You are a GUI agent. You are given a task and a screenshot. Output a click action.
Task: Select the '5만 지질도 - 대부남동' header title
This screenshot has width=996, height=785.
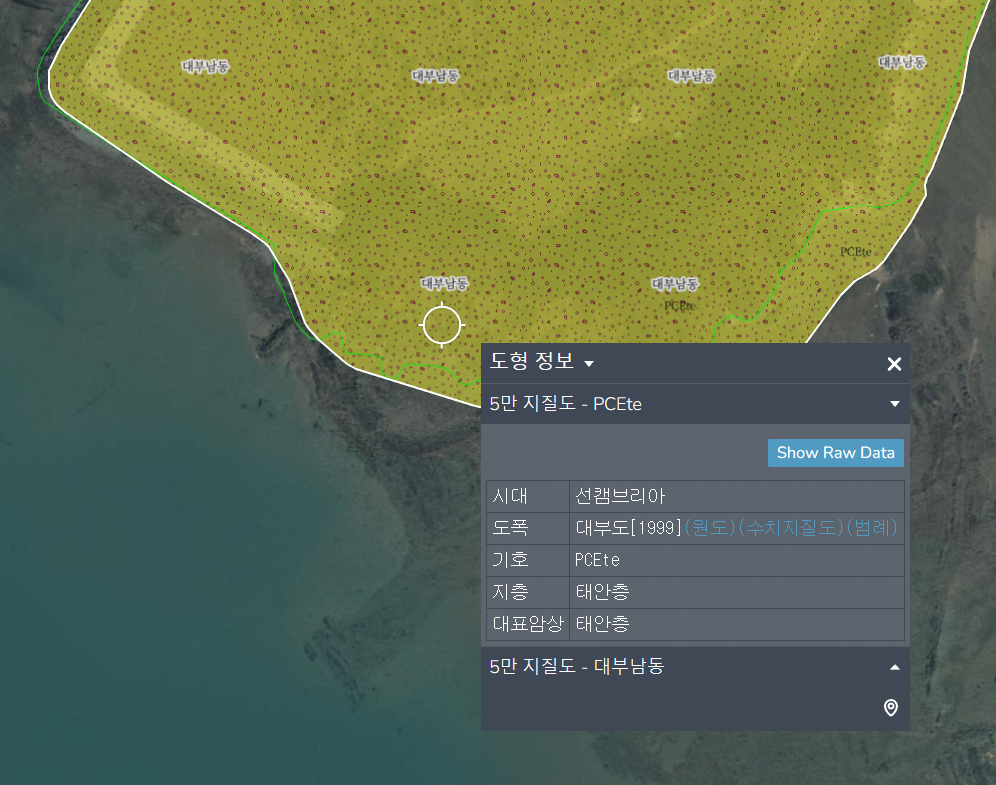(x=577, y=666)
